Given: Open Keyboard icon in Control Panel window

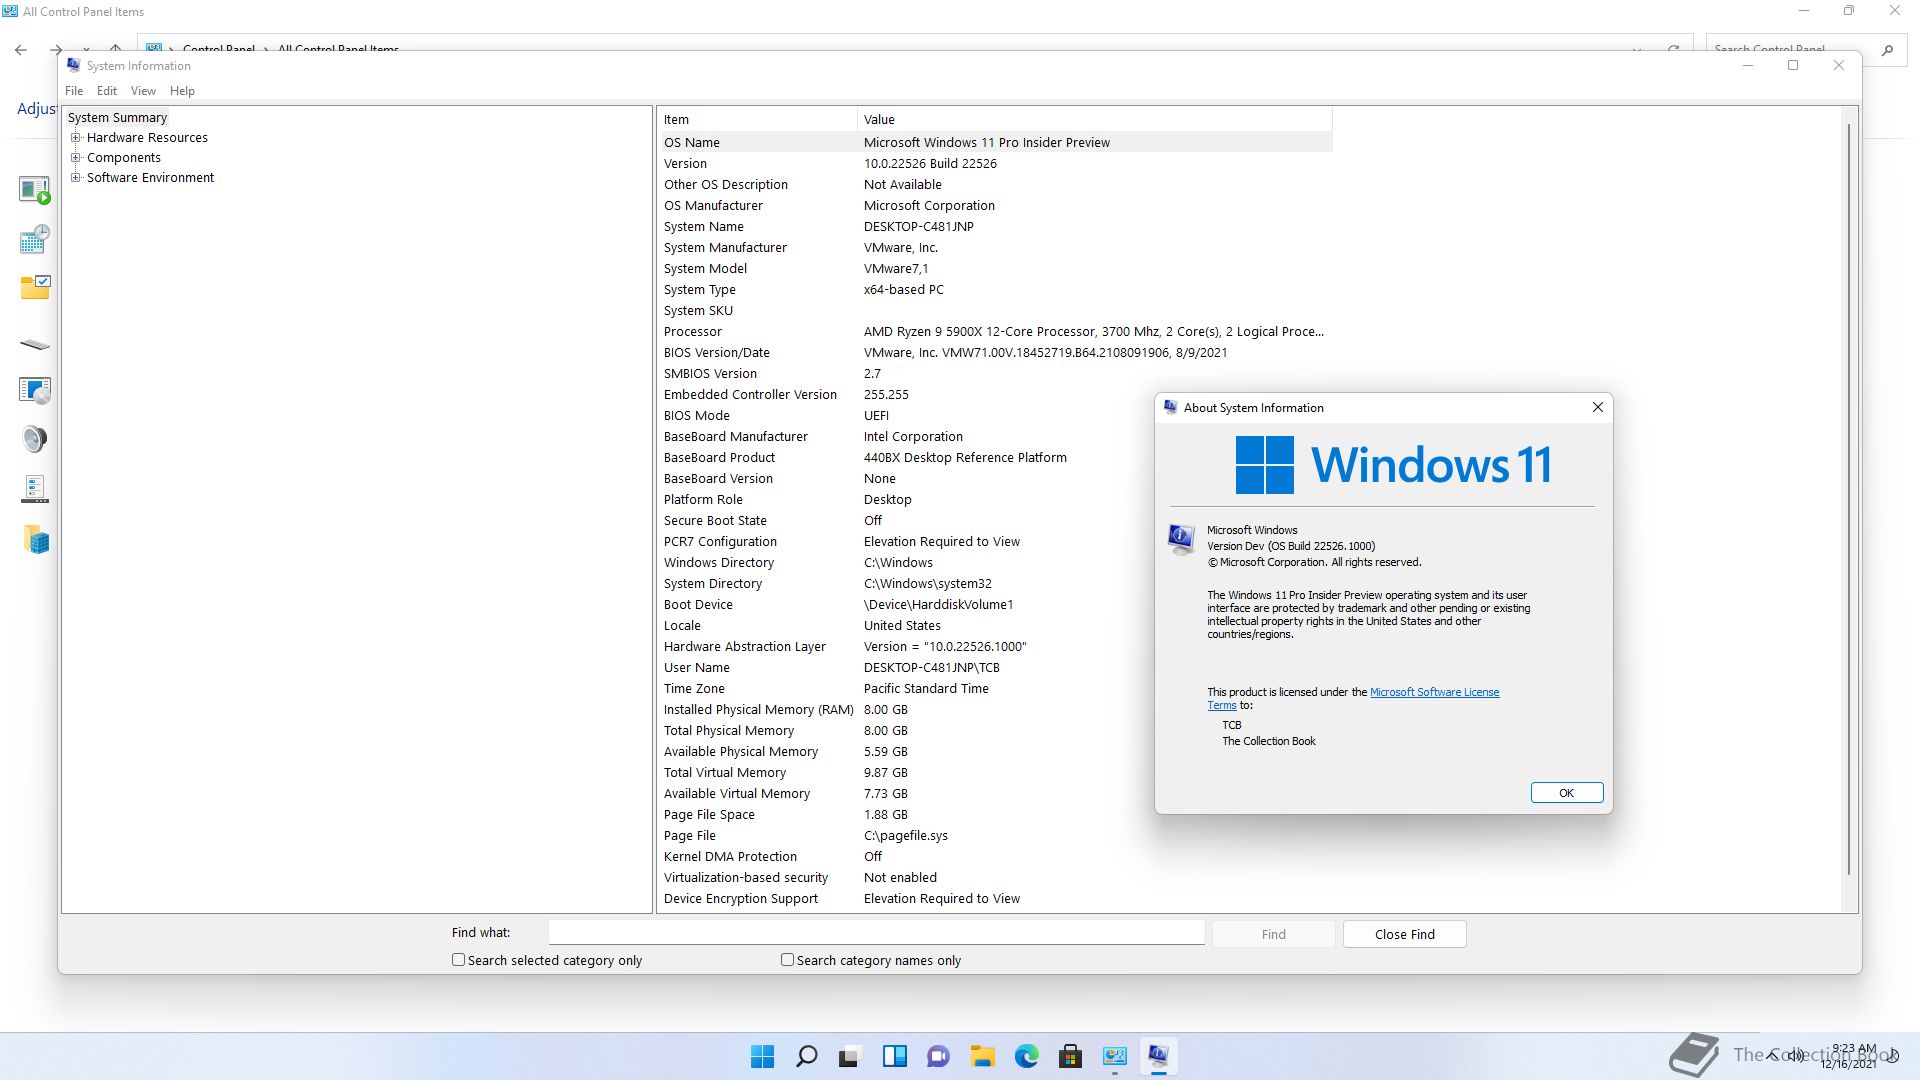Looking at the screenshot, I should [34, 344].
